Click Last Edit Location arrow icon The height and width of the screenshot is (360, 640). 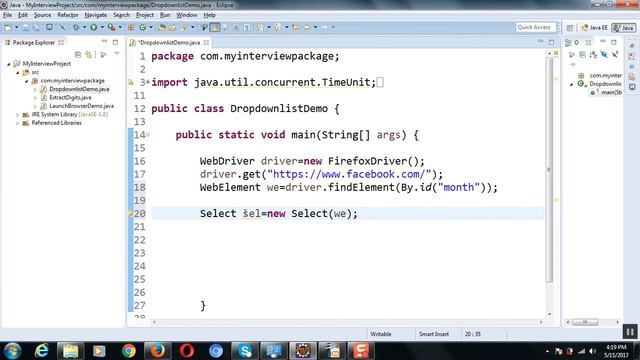pyautogui.click(x=296, y=27)
